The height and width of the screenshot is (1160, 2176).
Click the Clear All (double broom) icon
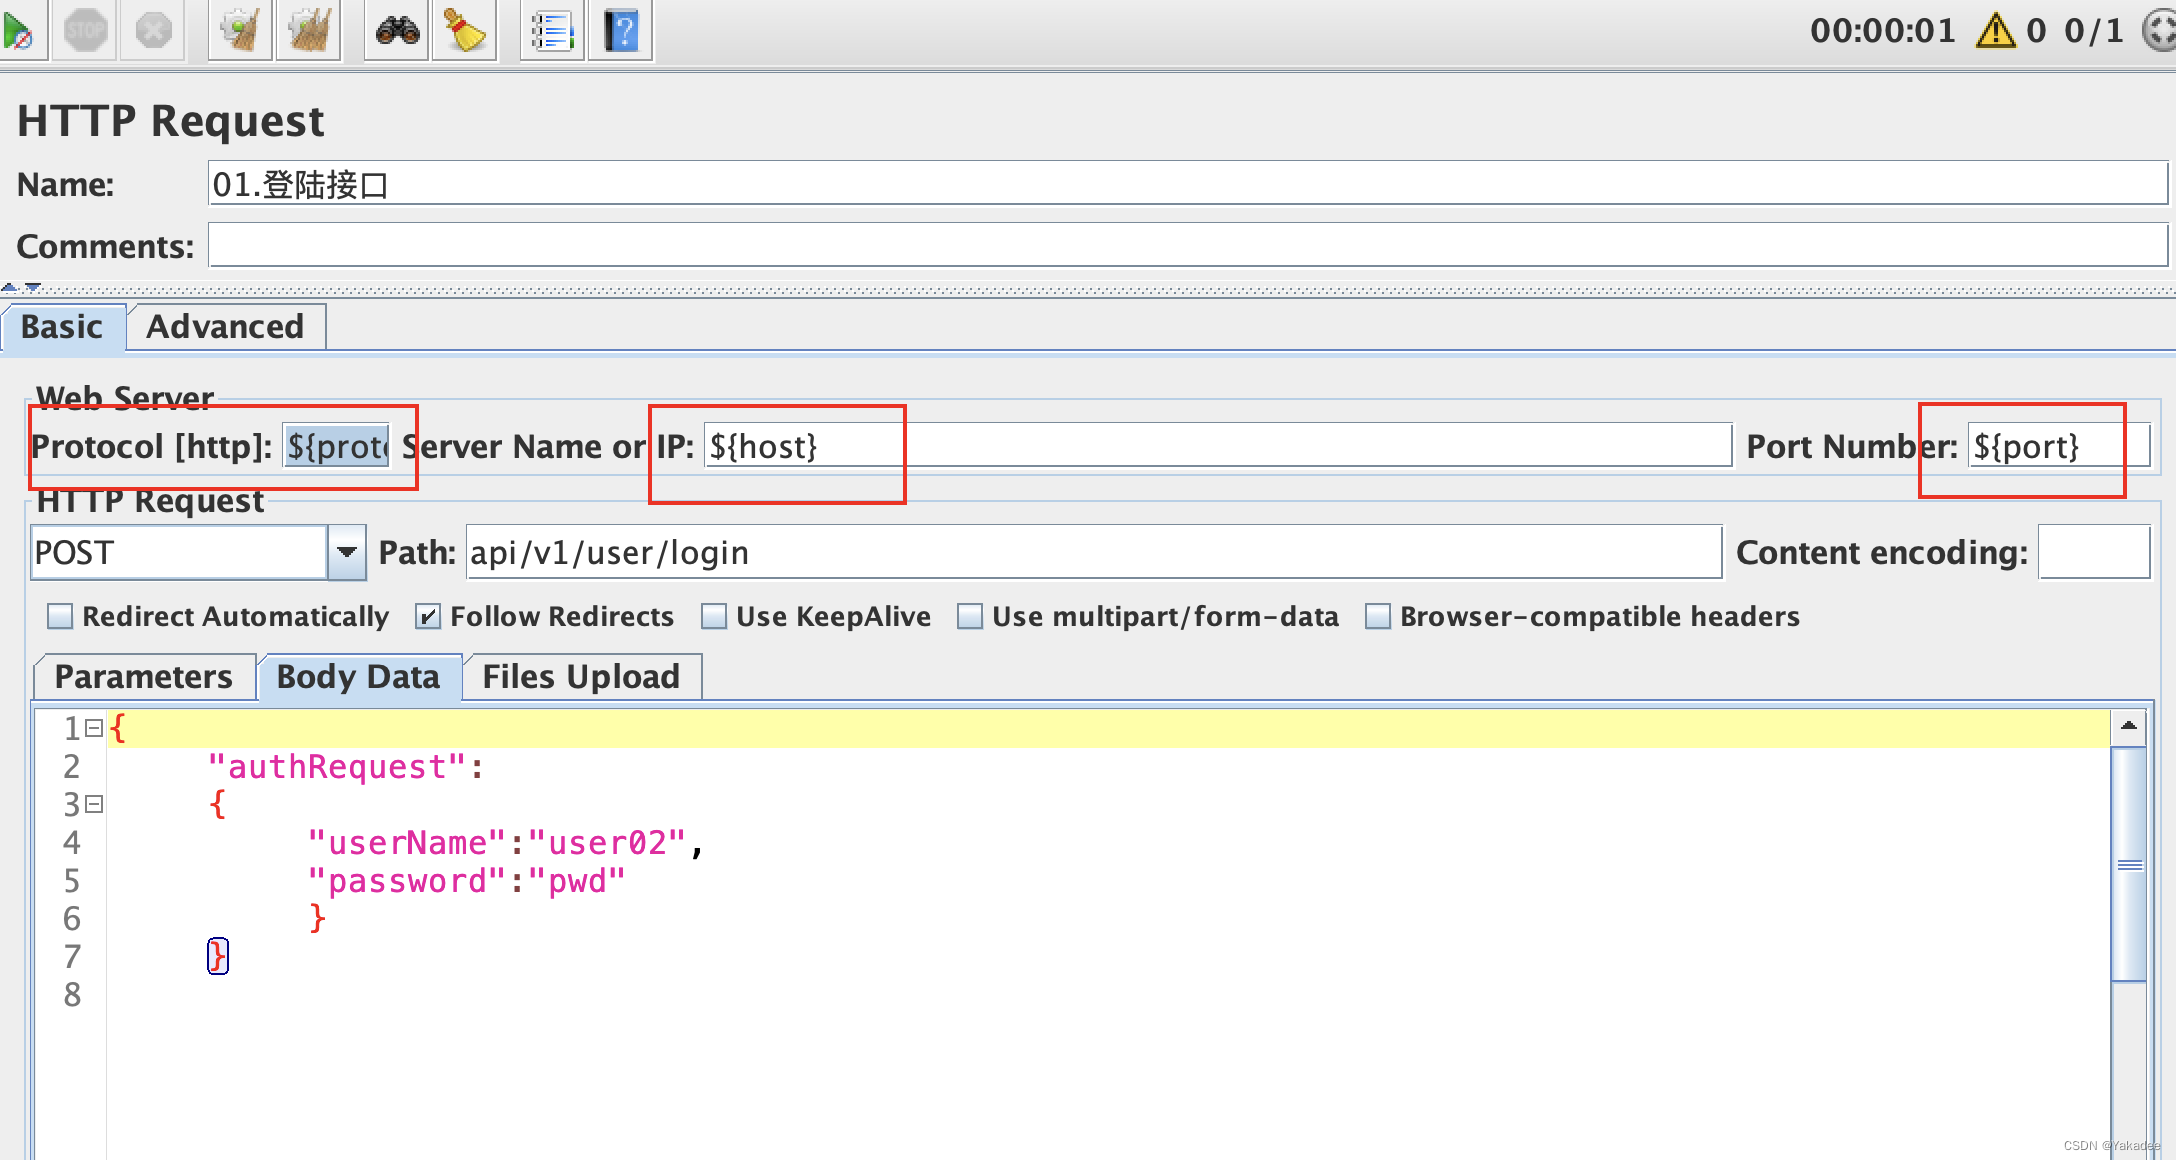309,30
